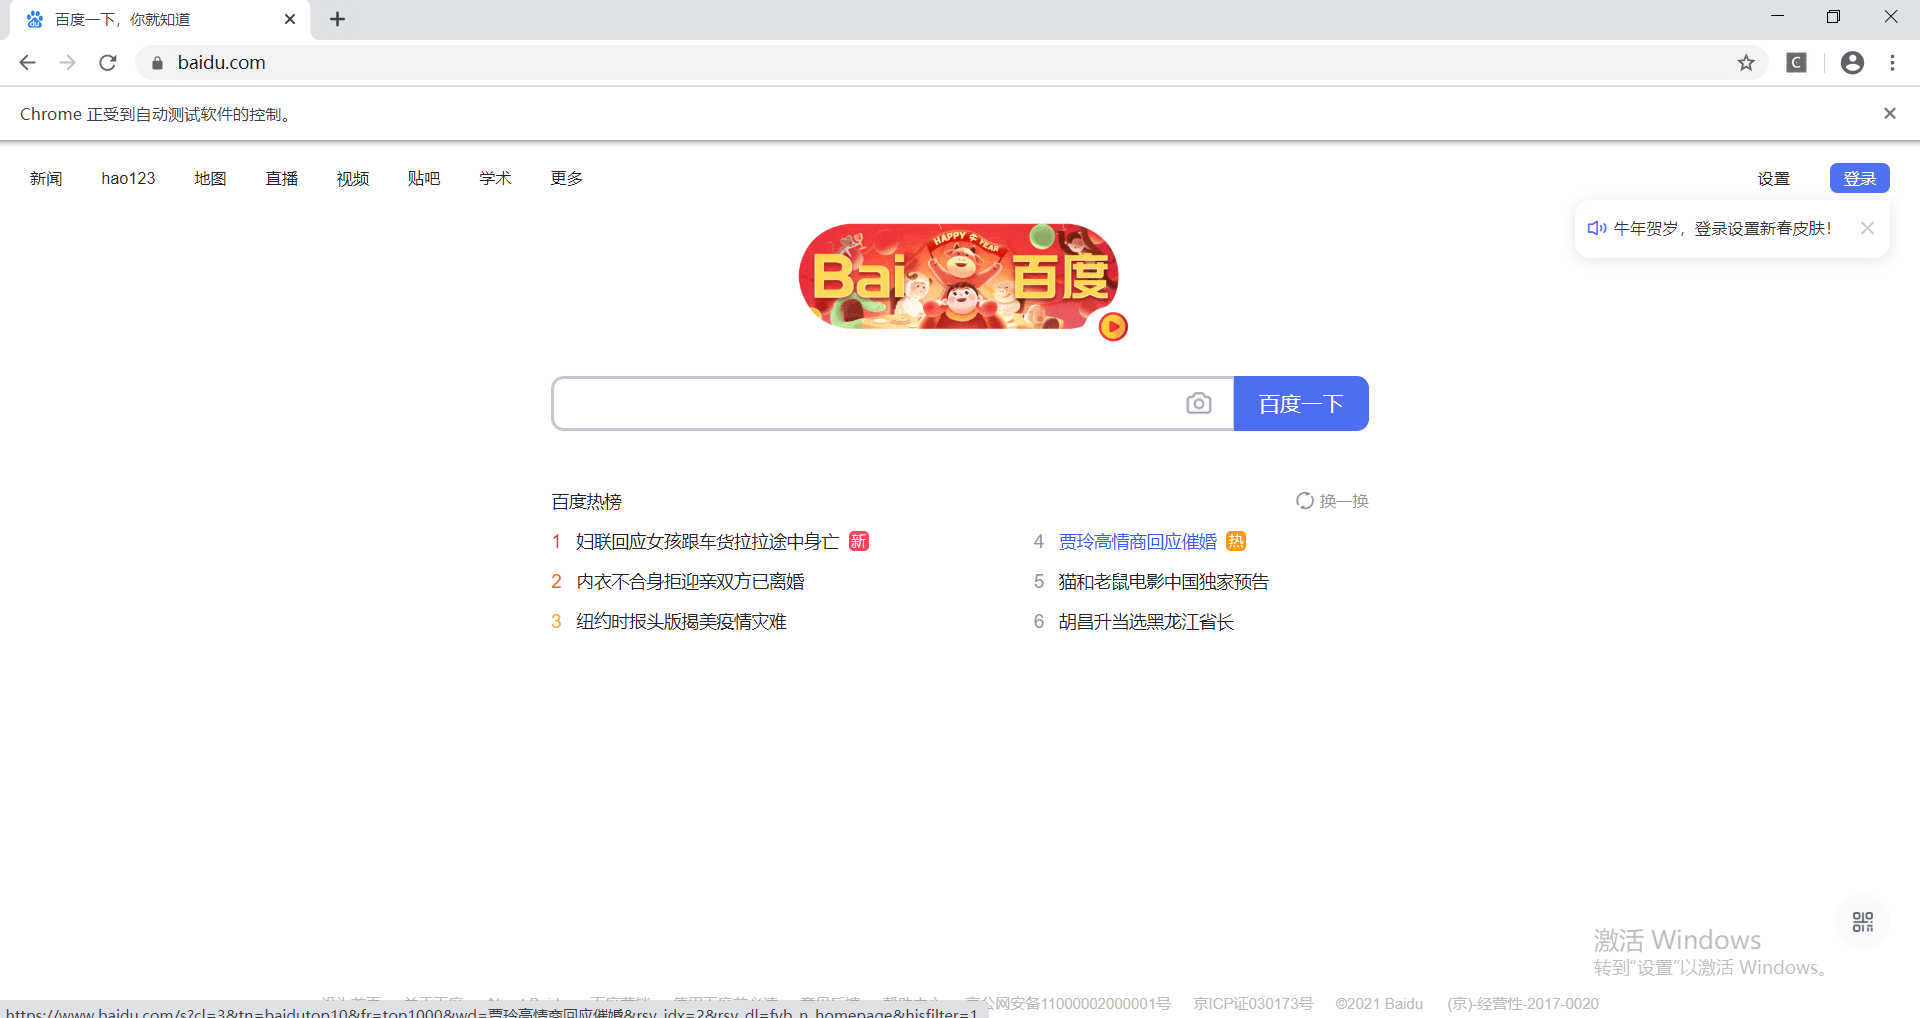The image size is (1920, 1018).
Task: Click the 百度一下 search button
Action: pyautogui.click(x=1300, y=403)
